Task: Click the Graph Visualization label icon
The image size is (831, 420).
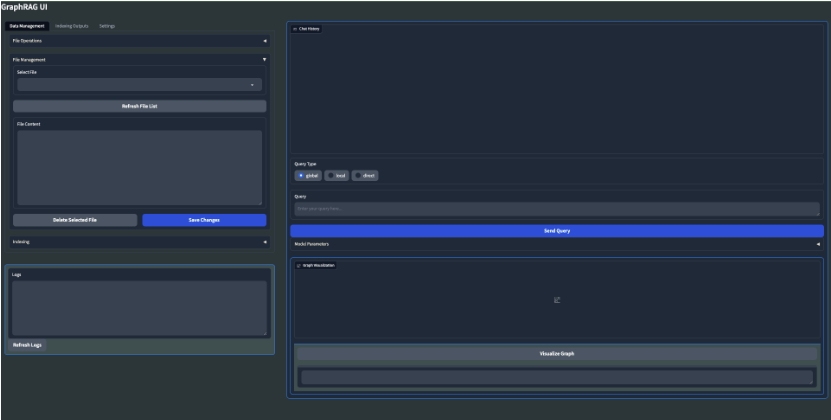Action: (x=299, y=265)
